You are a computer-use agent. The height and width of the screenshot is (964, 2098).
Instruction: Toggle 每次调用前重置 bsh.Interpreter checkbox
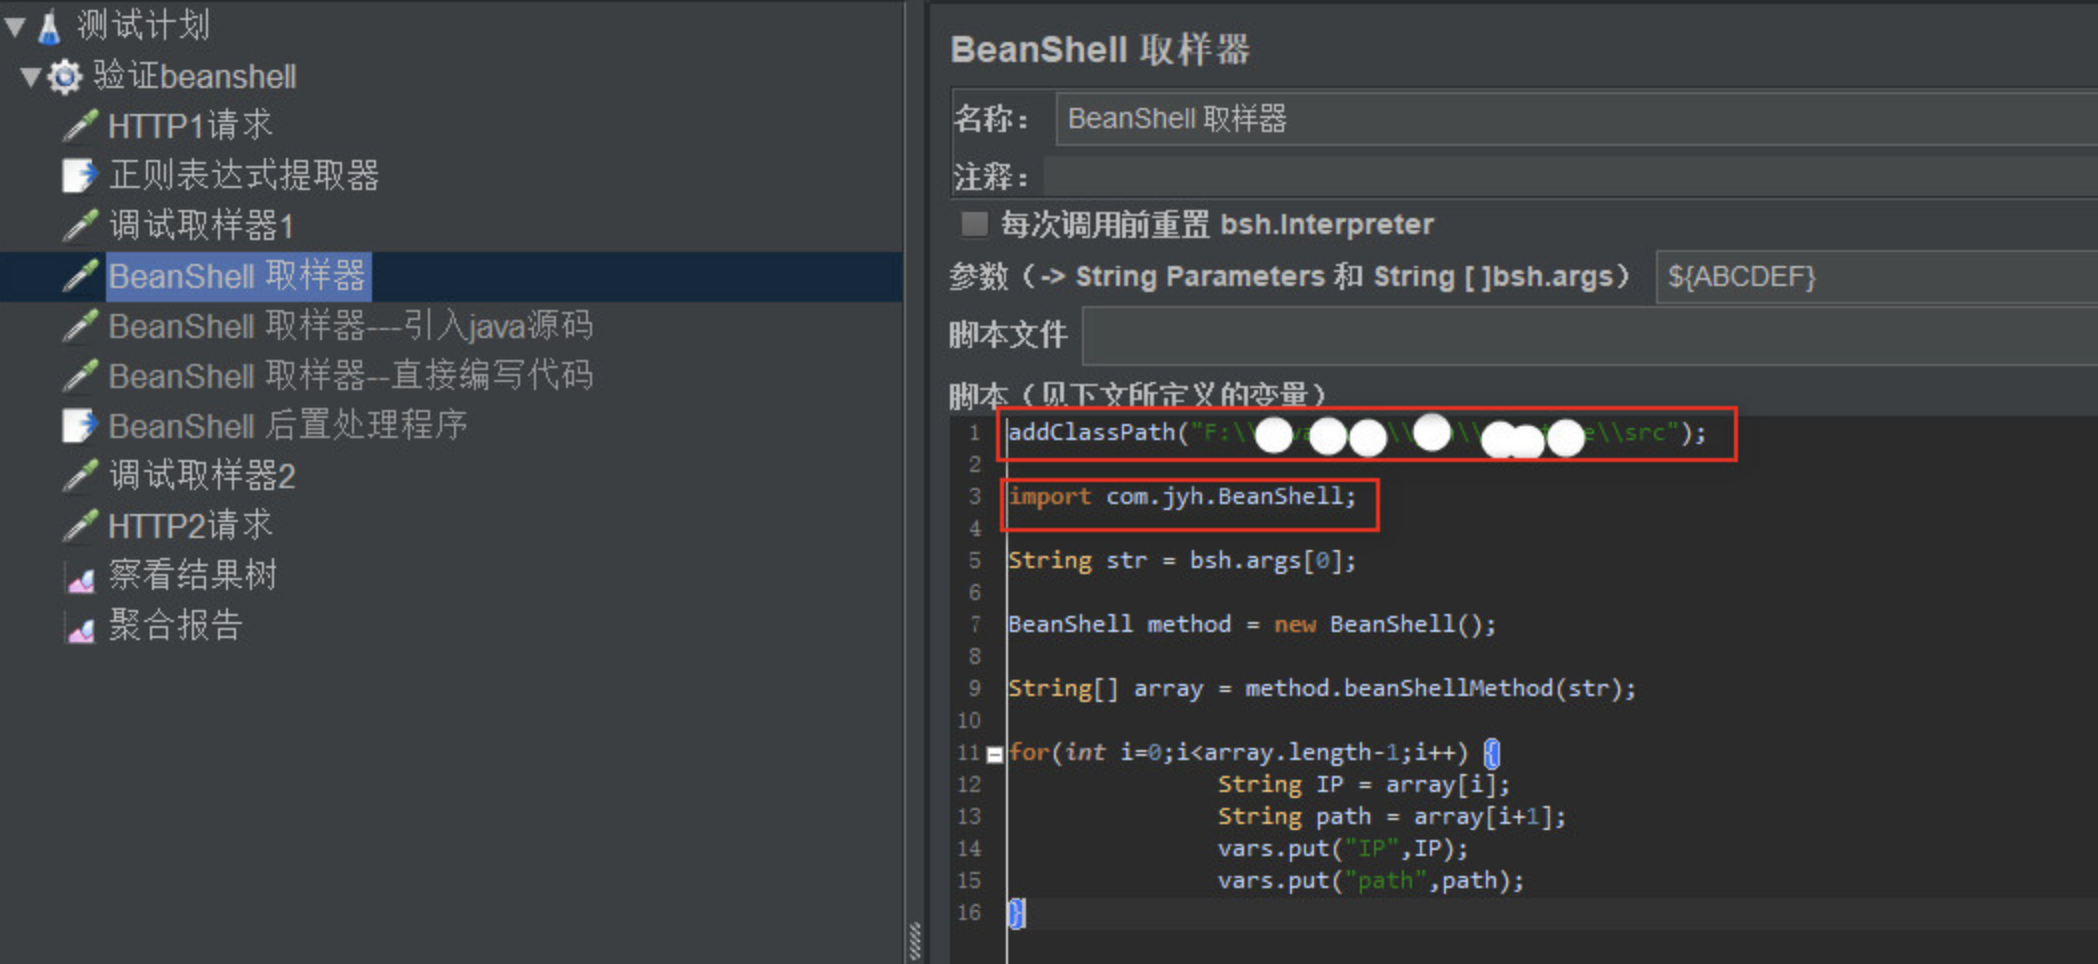[x=974, y=224]
